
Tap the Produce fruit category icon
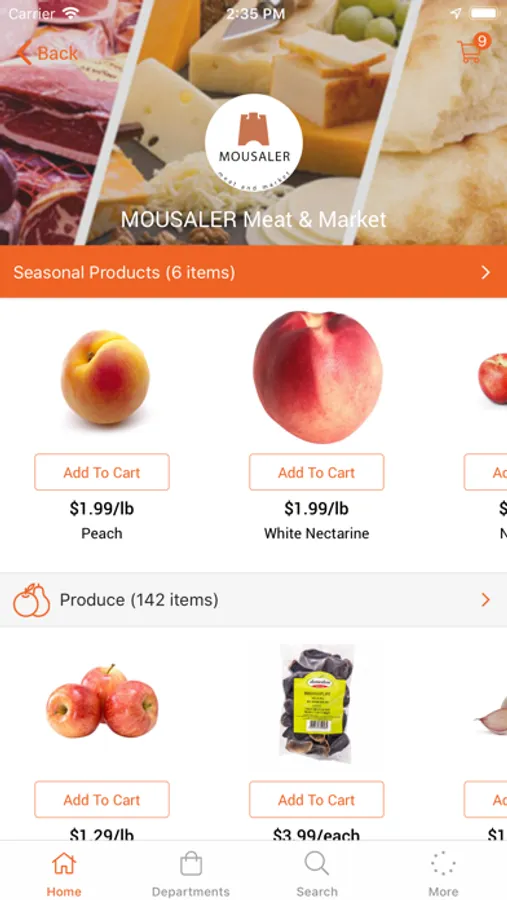32,600
